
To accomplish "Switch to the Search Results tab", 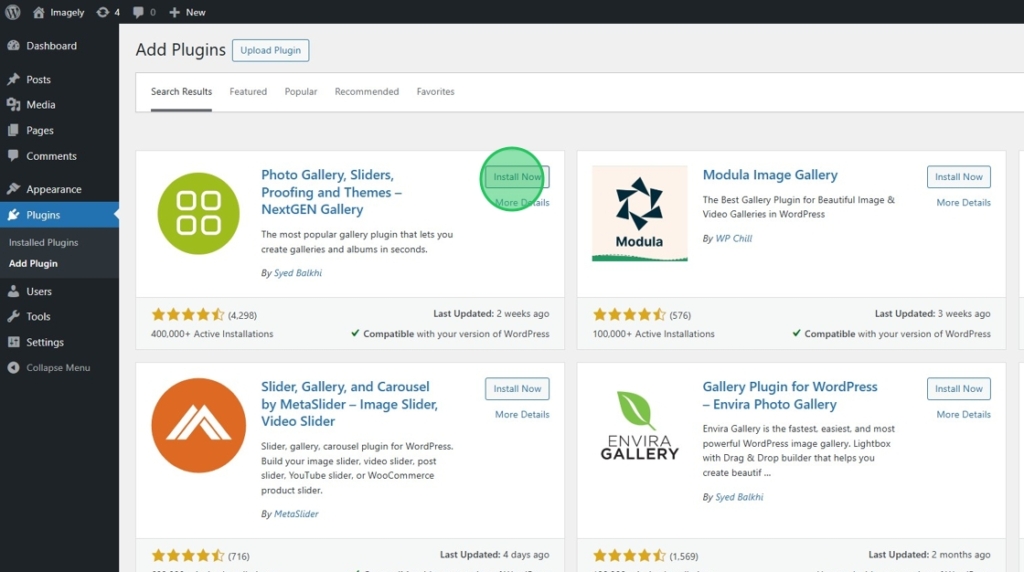I will (182, 91).
